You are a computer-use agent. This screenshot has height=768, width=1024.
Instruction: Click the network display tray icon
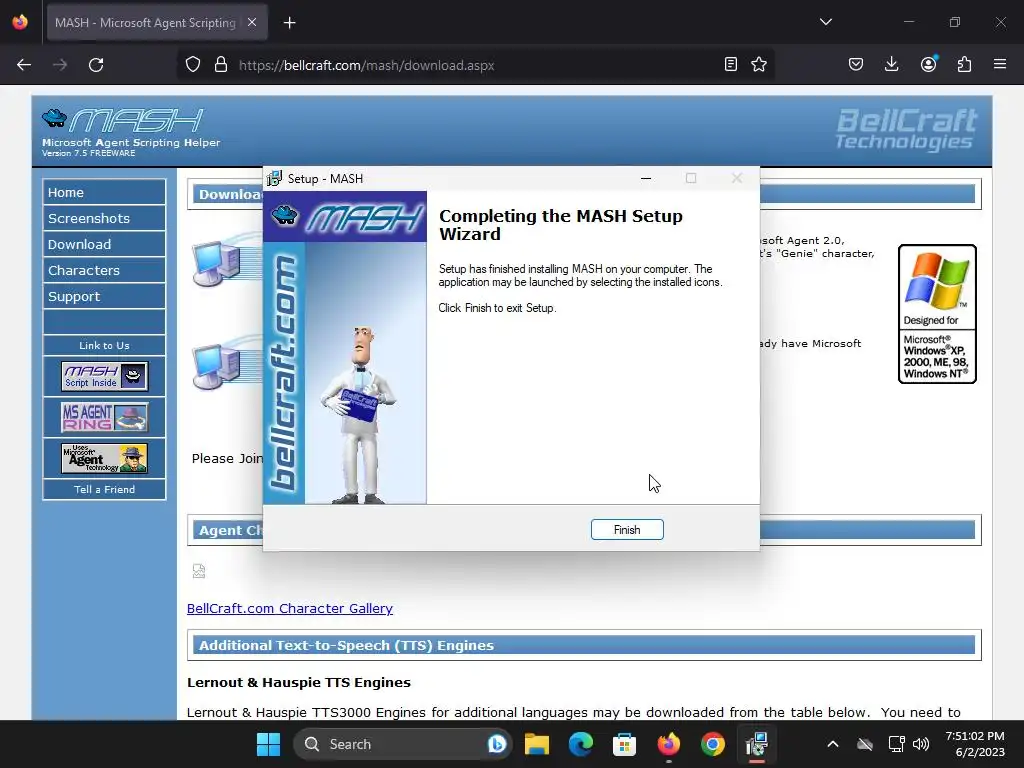[x=896, y=744]
